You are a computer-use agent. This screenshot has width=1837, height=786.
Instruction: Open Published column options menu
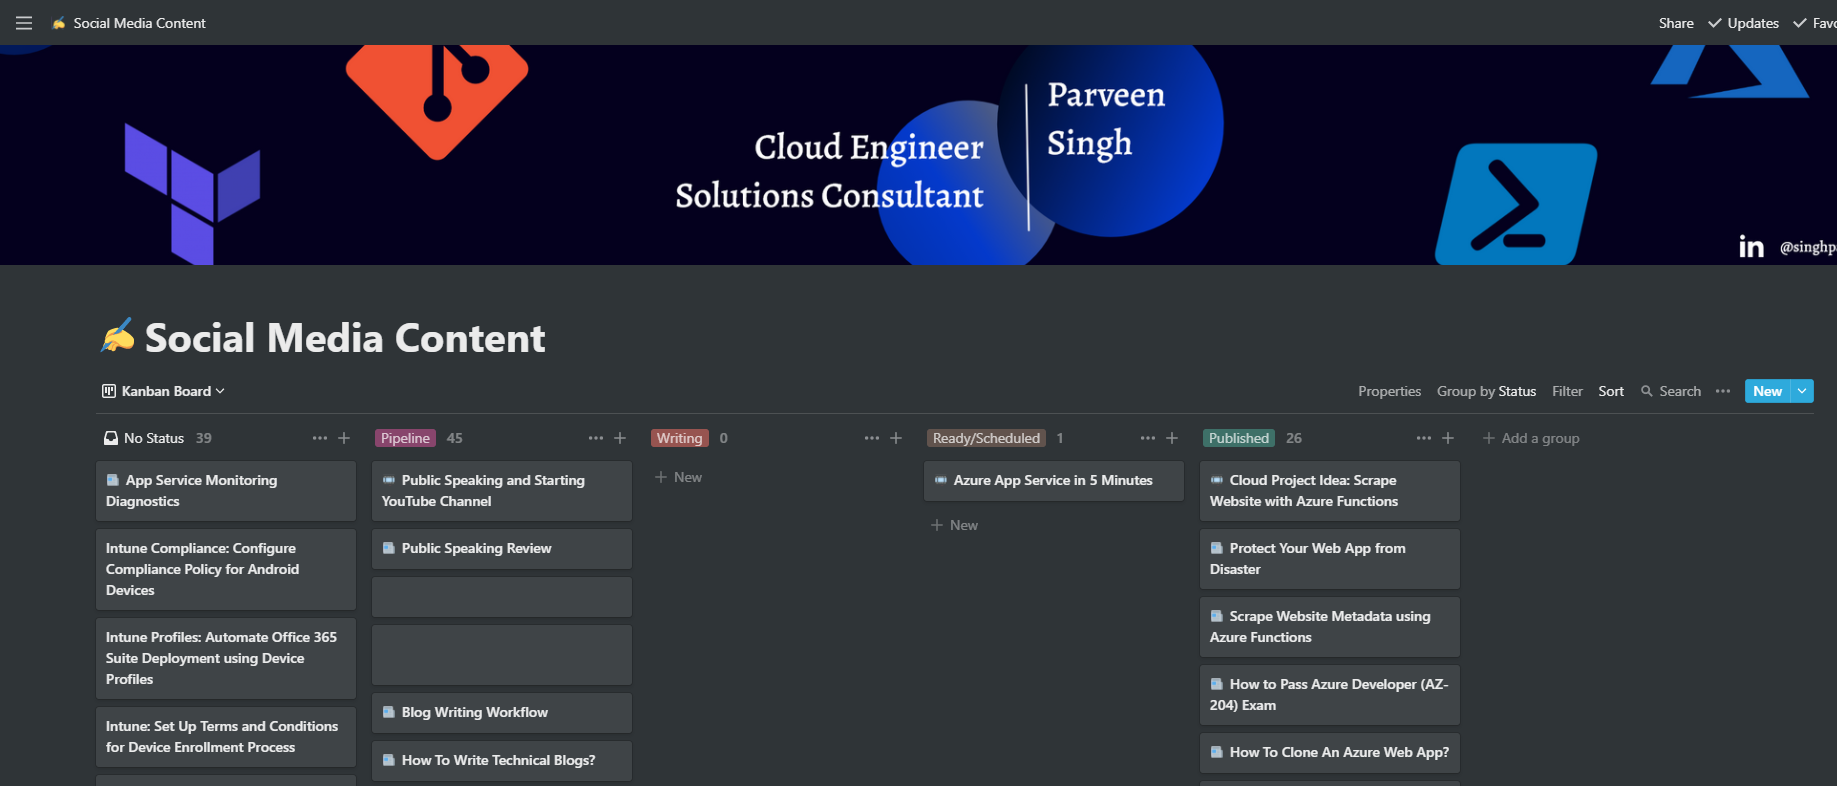tap(1424, 438)
